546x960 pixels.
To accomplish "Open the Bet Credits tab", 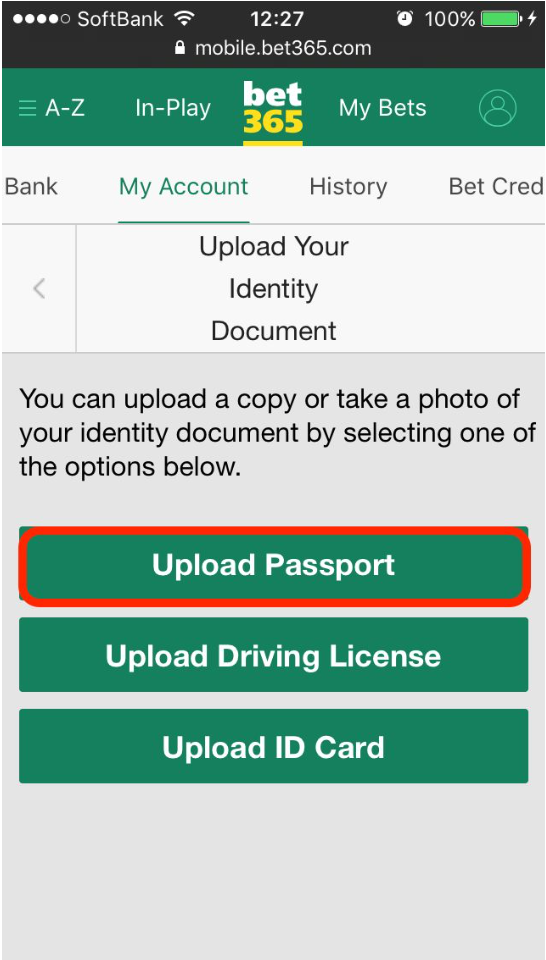I will pyautogui.click(x=496, y=187).
